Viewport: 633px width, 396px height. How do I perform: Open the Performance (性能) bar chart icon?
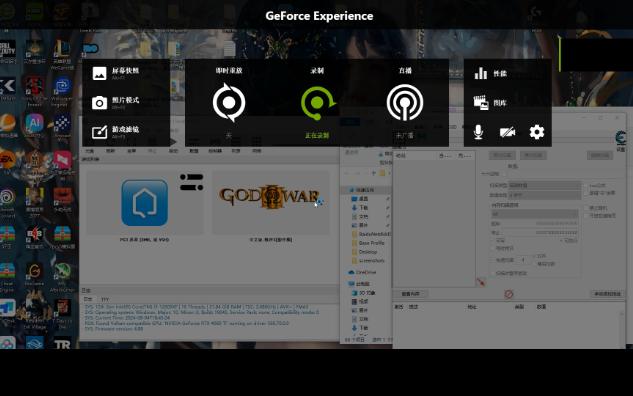[480, 73]
